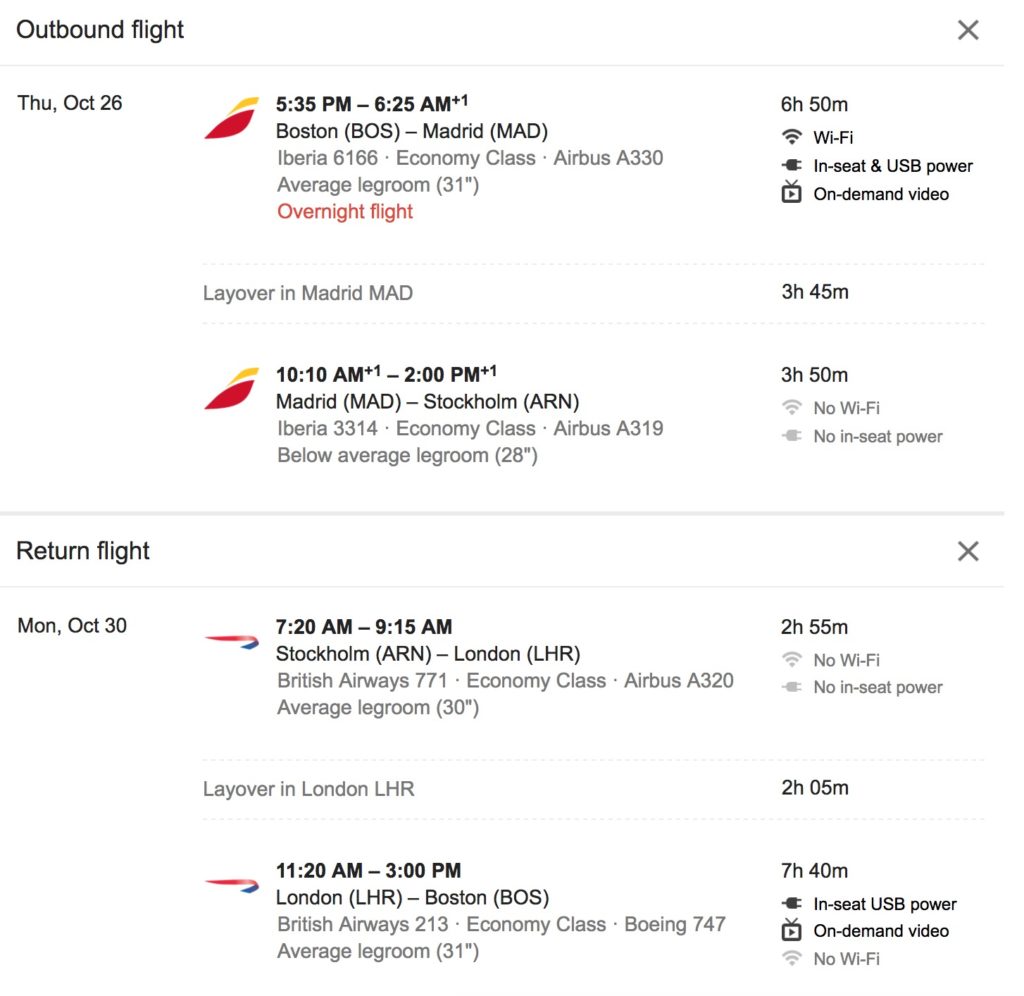The width and height of the screenshot is (1024, 996).
Task: Click Iberia logo on Madrid–Stockholm flight
Action: [232, 389]
